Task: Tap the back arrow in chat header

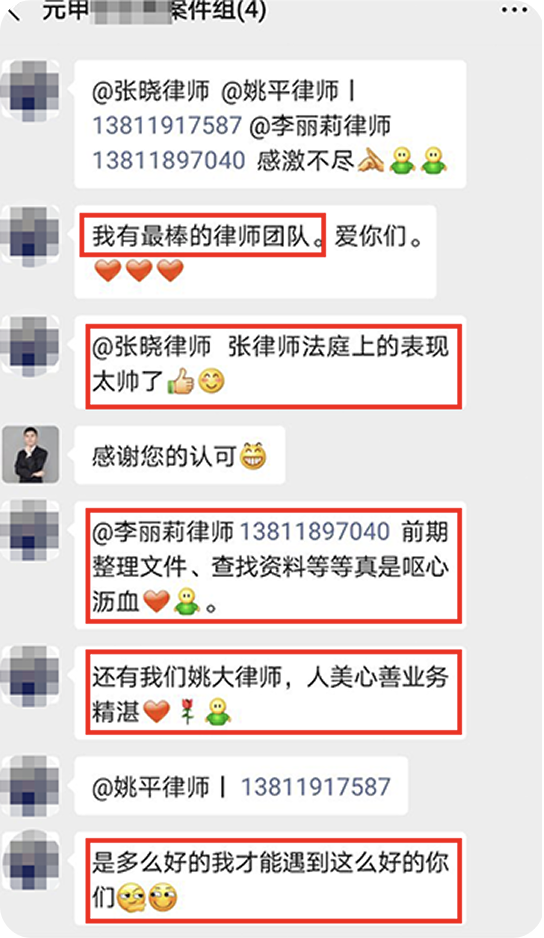Action: [x=13, y=11]
